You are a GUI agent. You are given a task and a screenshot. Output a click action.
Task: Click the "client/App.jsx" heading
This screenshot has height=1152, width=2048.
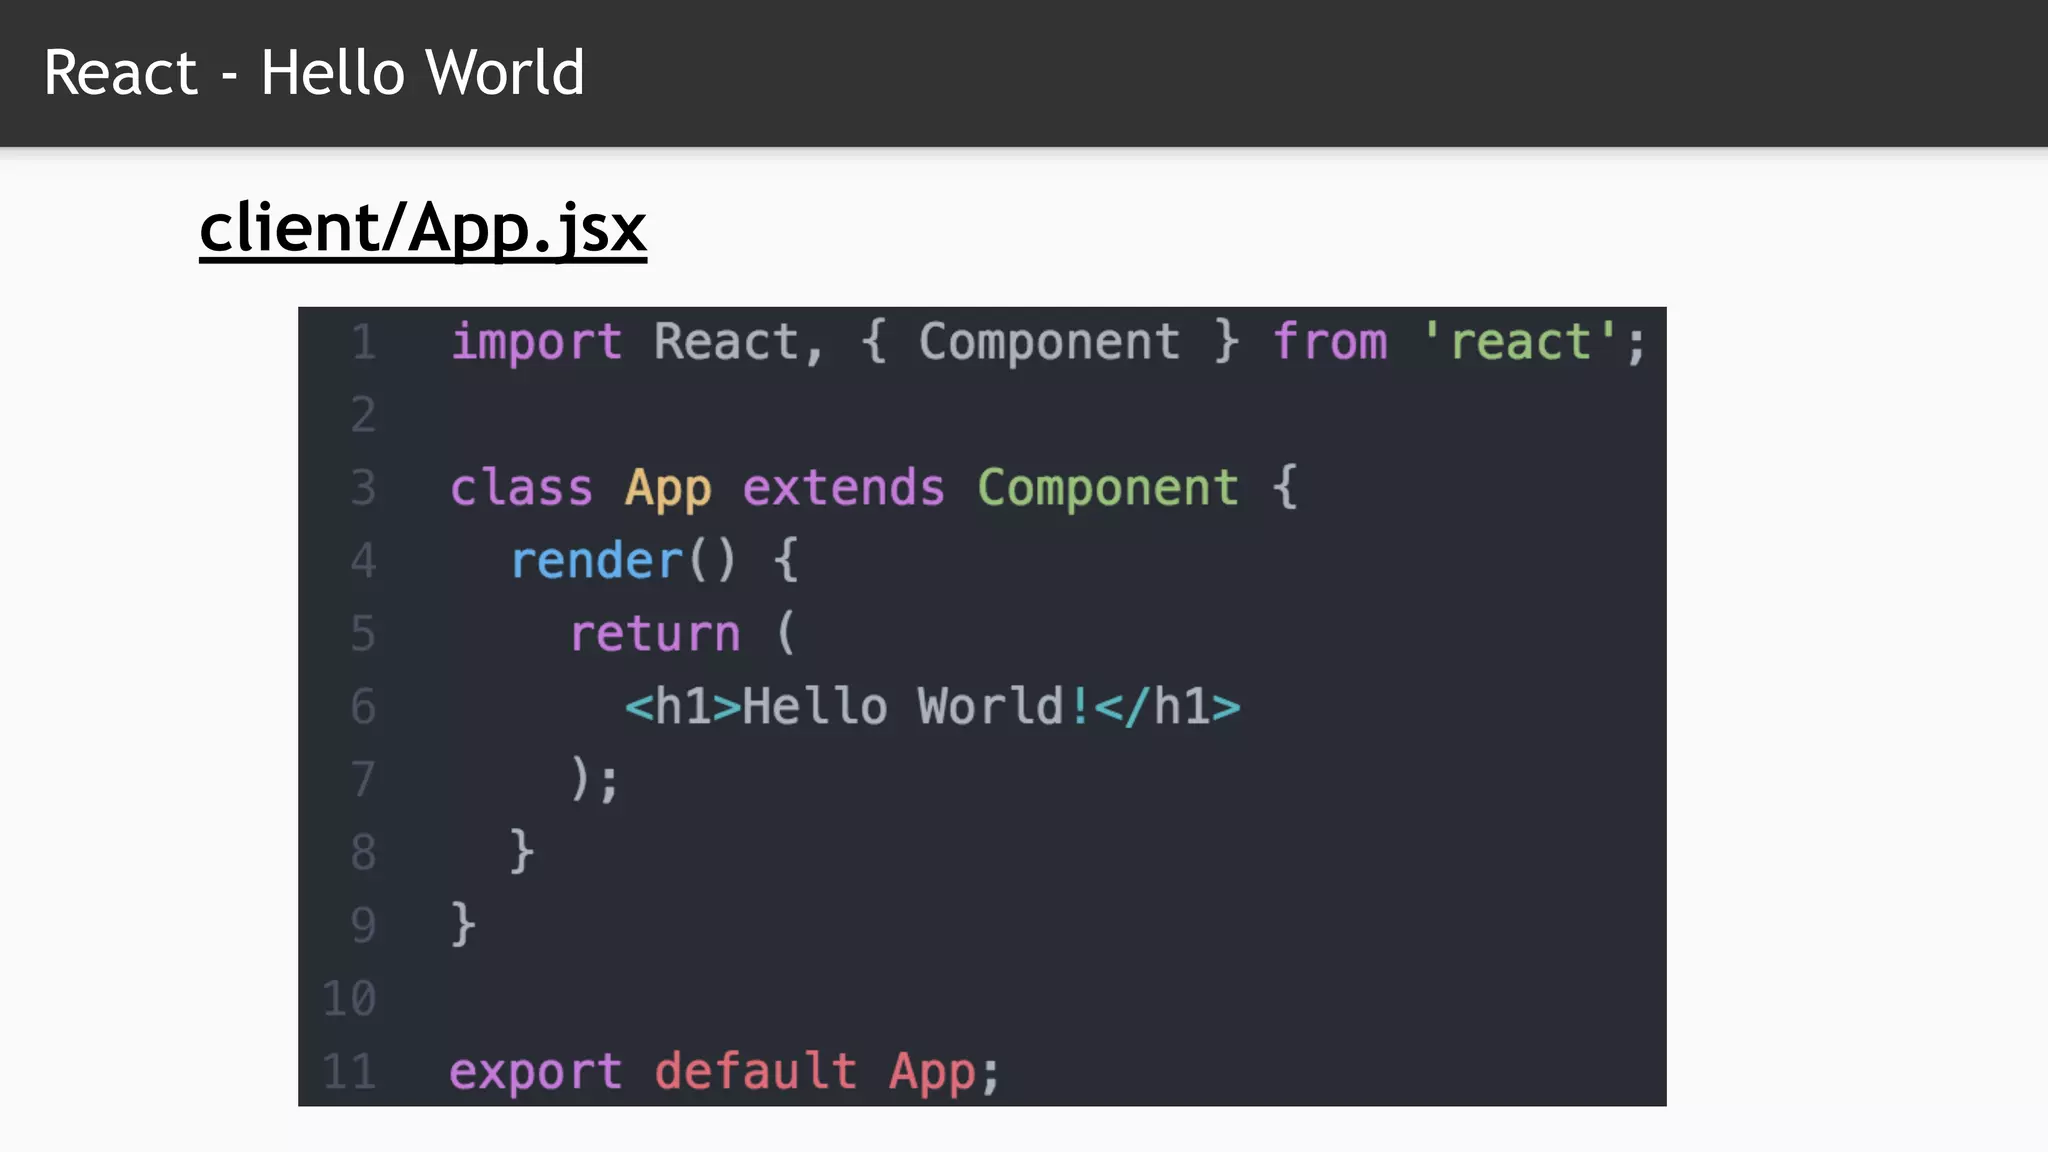pos(423,229)
